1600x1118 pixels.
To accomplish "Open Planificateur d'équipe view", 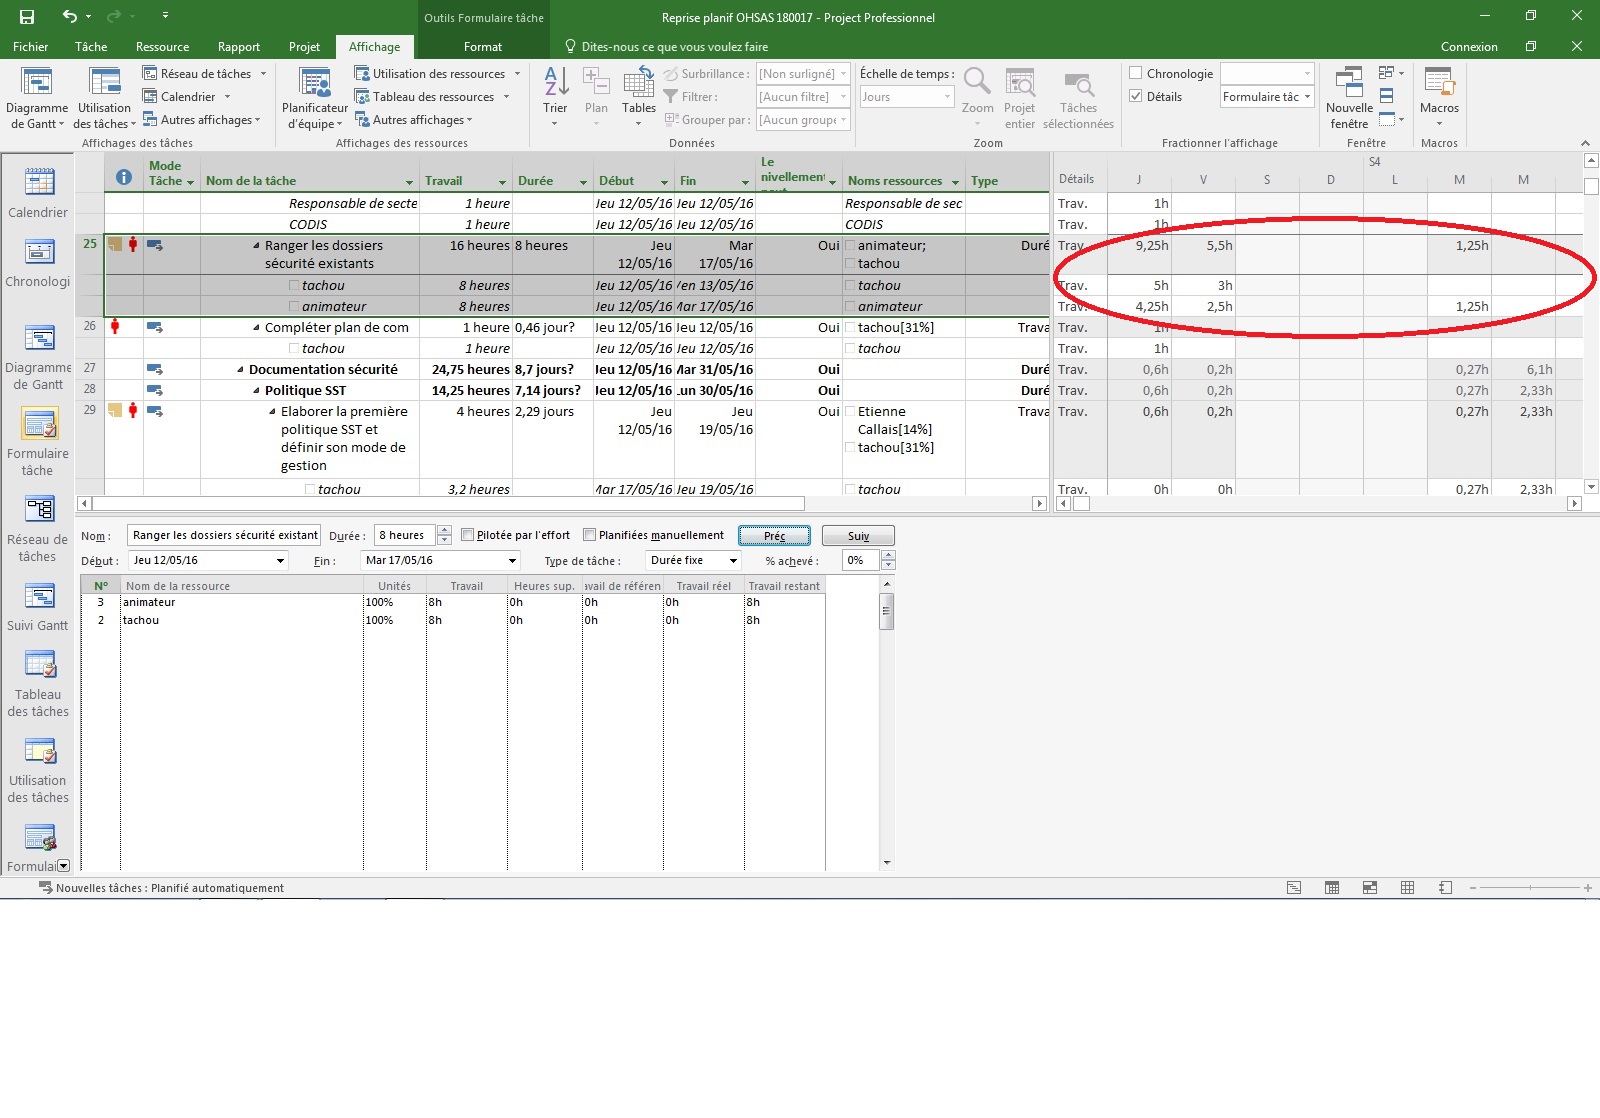I will coord(315,98).
